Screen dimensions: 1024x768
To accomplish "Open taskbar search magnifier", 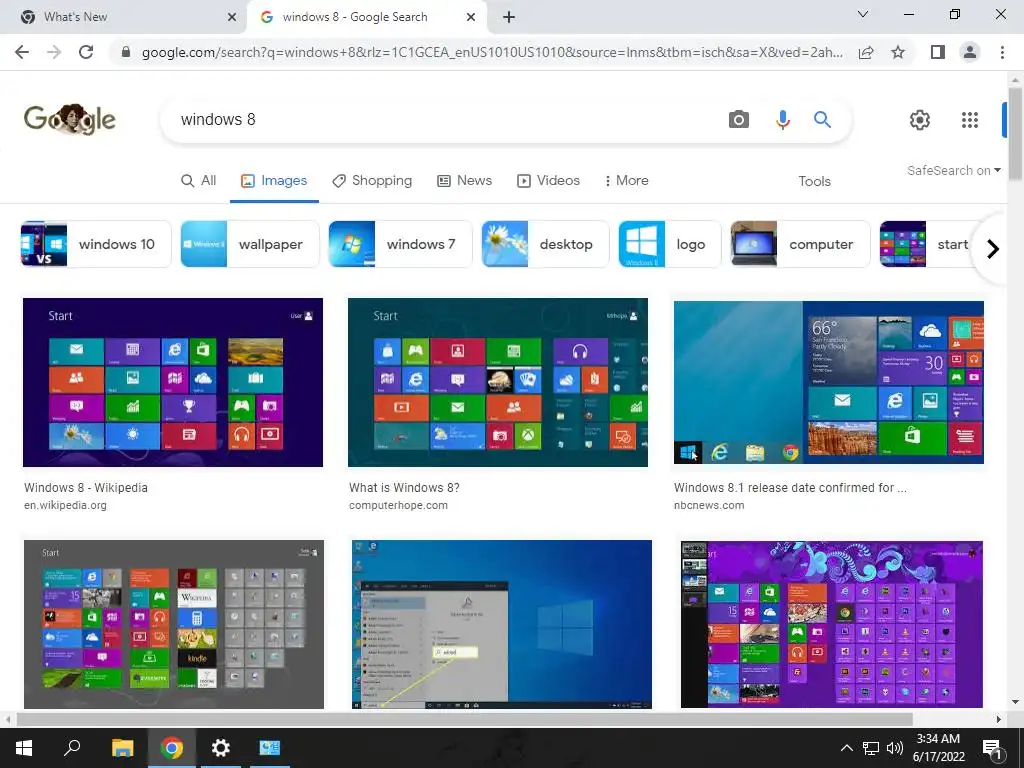I will [x=72, y=748].
